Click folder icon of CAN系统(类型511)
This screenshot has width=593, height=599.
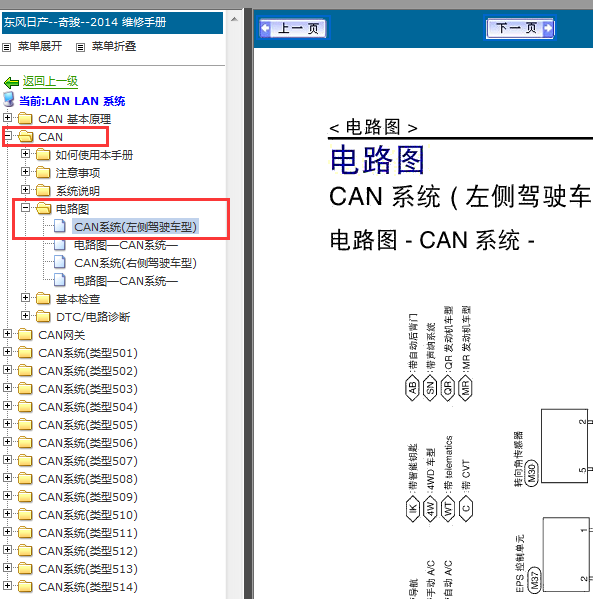pyautogui.click(x=26, y=533)
